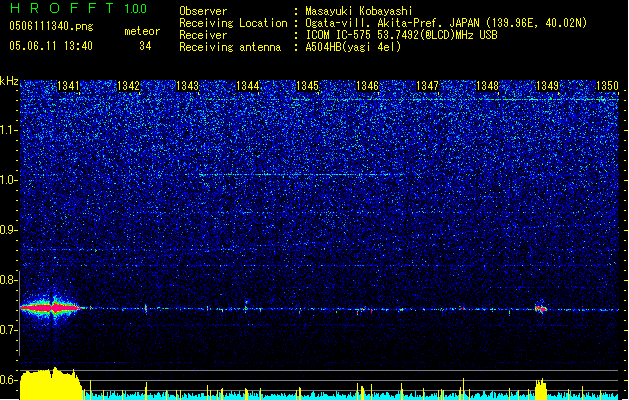Click observer name Masayuki Kobayashi
Viewport: 629px width, 400px height.
(x=359, y=11)
